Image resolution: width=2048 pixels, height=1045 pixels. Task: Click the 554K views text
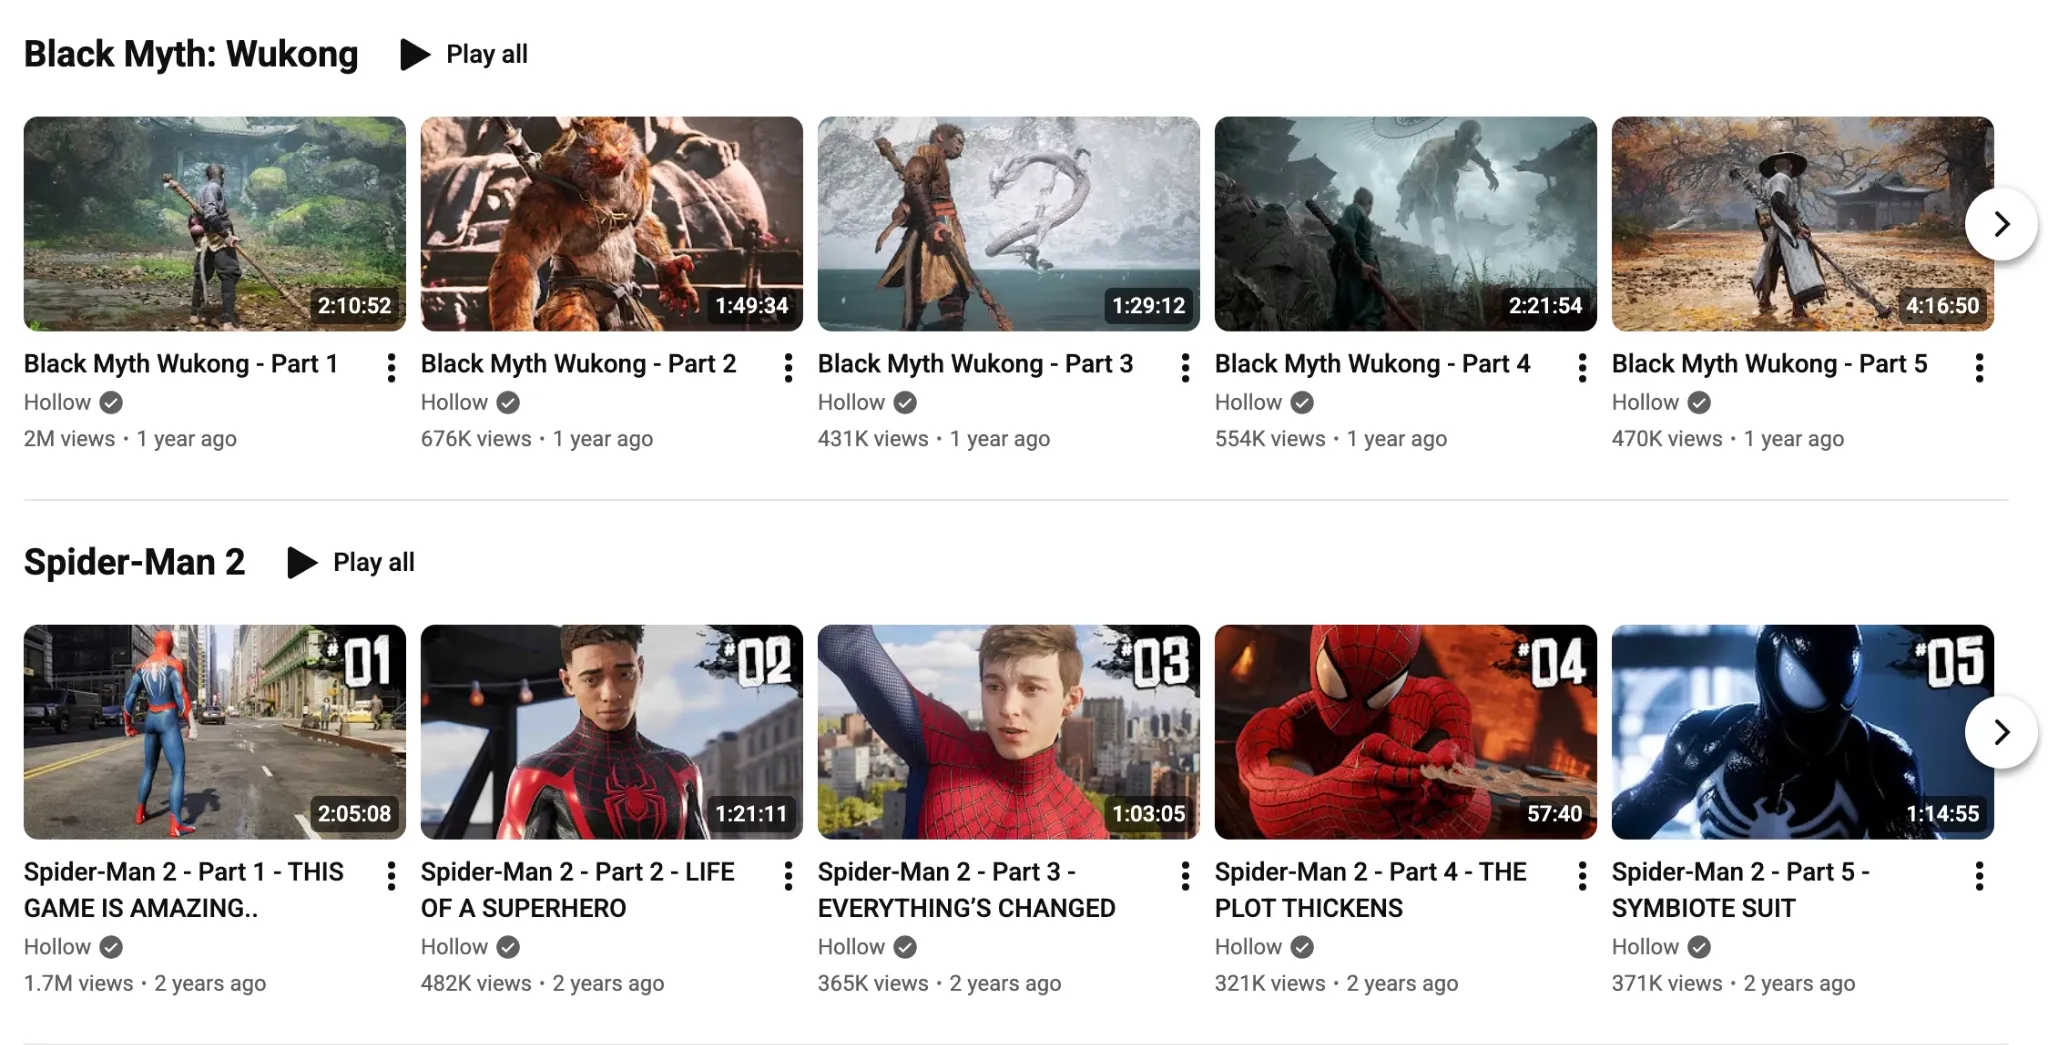coord(1270,439)
